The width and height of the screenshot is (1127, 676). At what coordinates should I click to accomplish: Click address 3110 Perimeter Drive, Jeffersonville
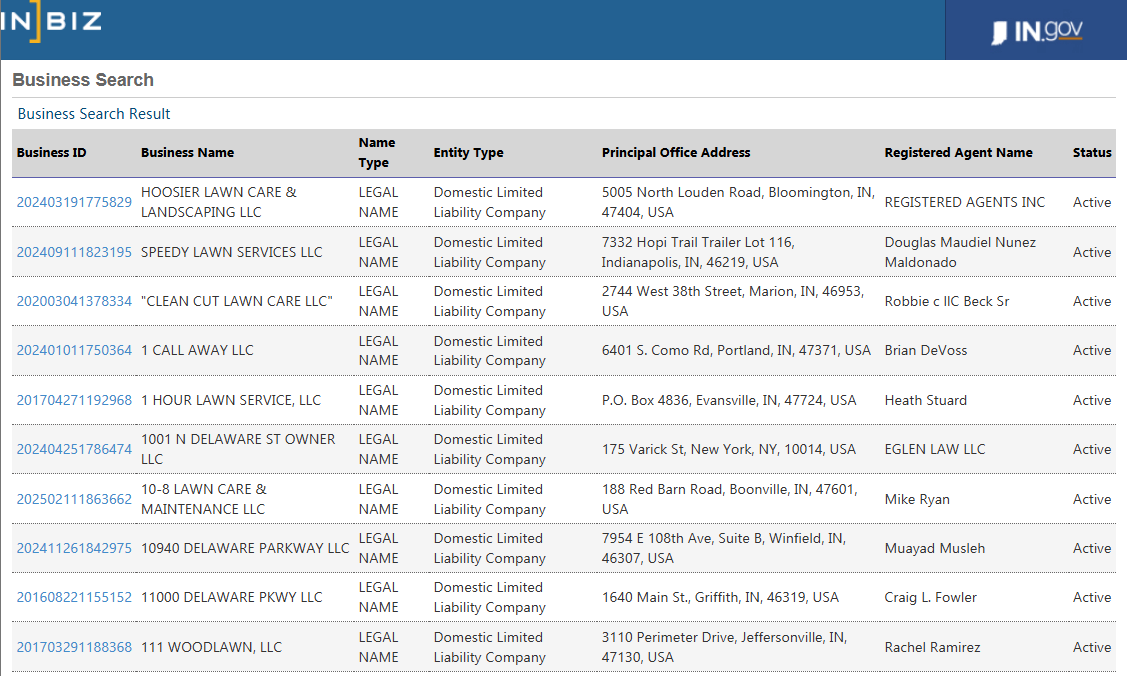click(x=724, y=647)
